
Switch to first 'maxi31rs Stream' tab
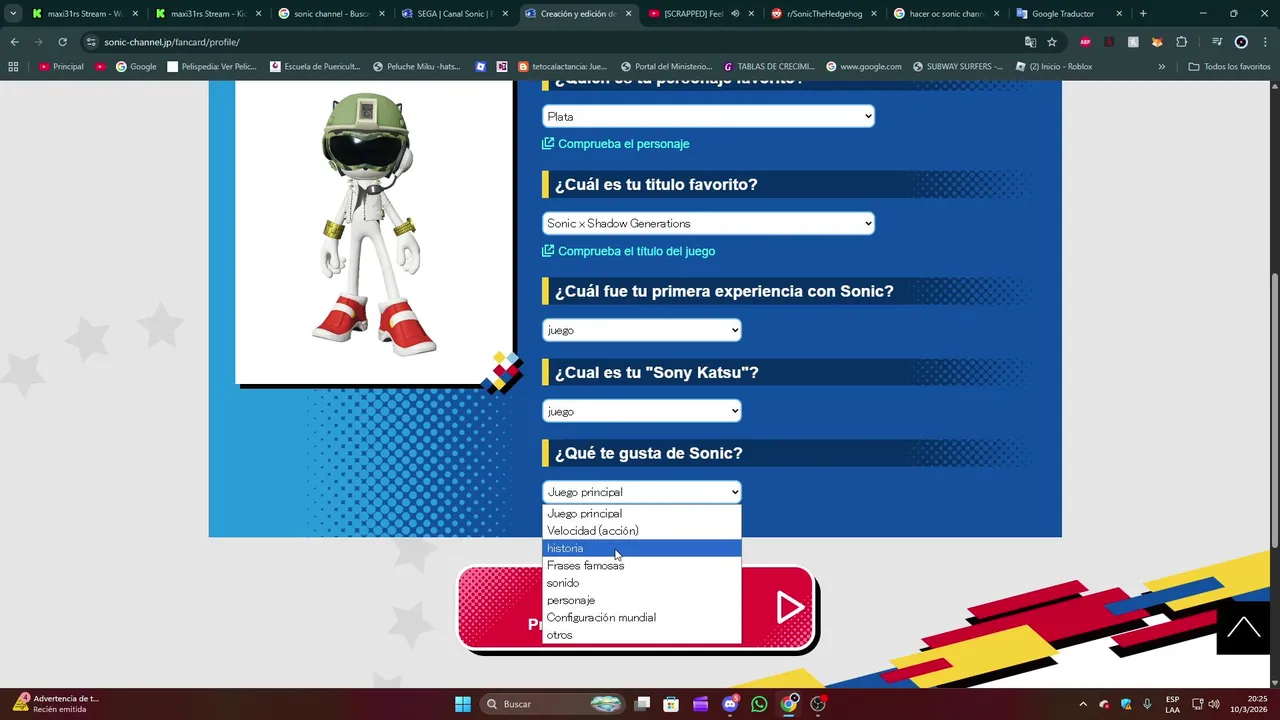click(83, 14)
